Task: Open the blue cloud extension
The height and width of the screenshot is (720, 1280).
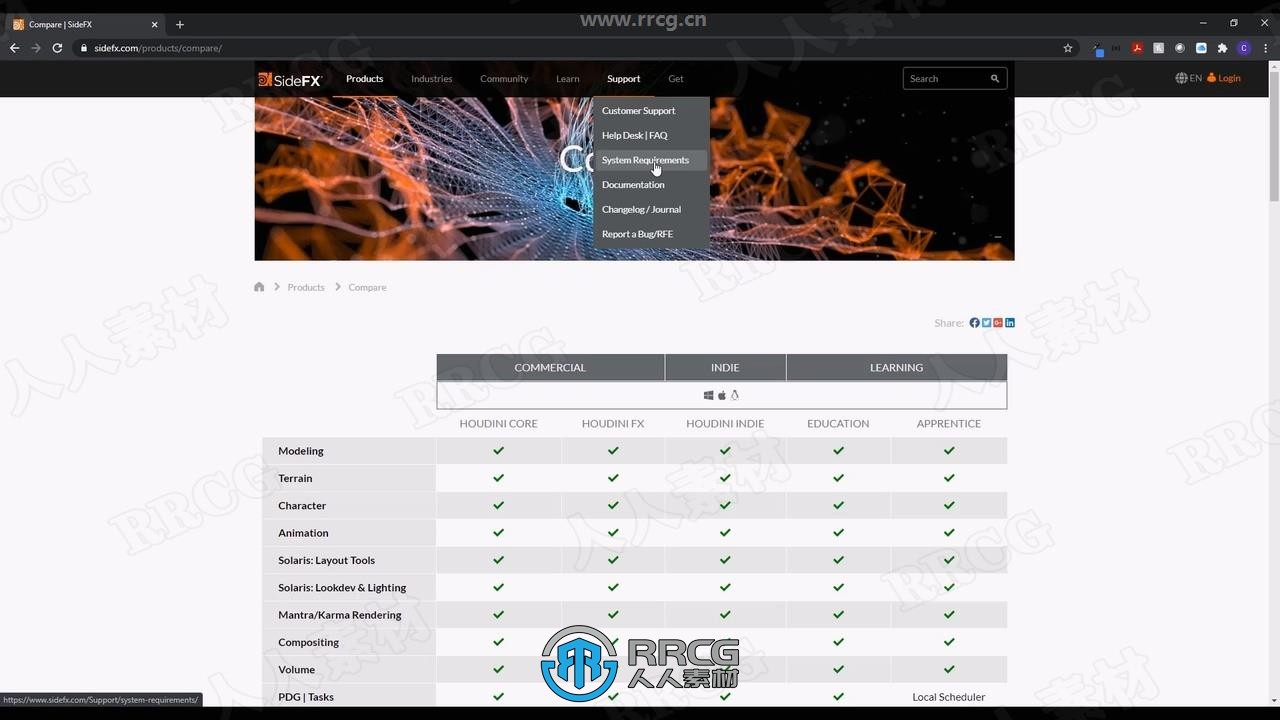Action: (1201, 48)
